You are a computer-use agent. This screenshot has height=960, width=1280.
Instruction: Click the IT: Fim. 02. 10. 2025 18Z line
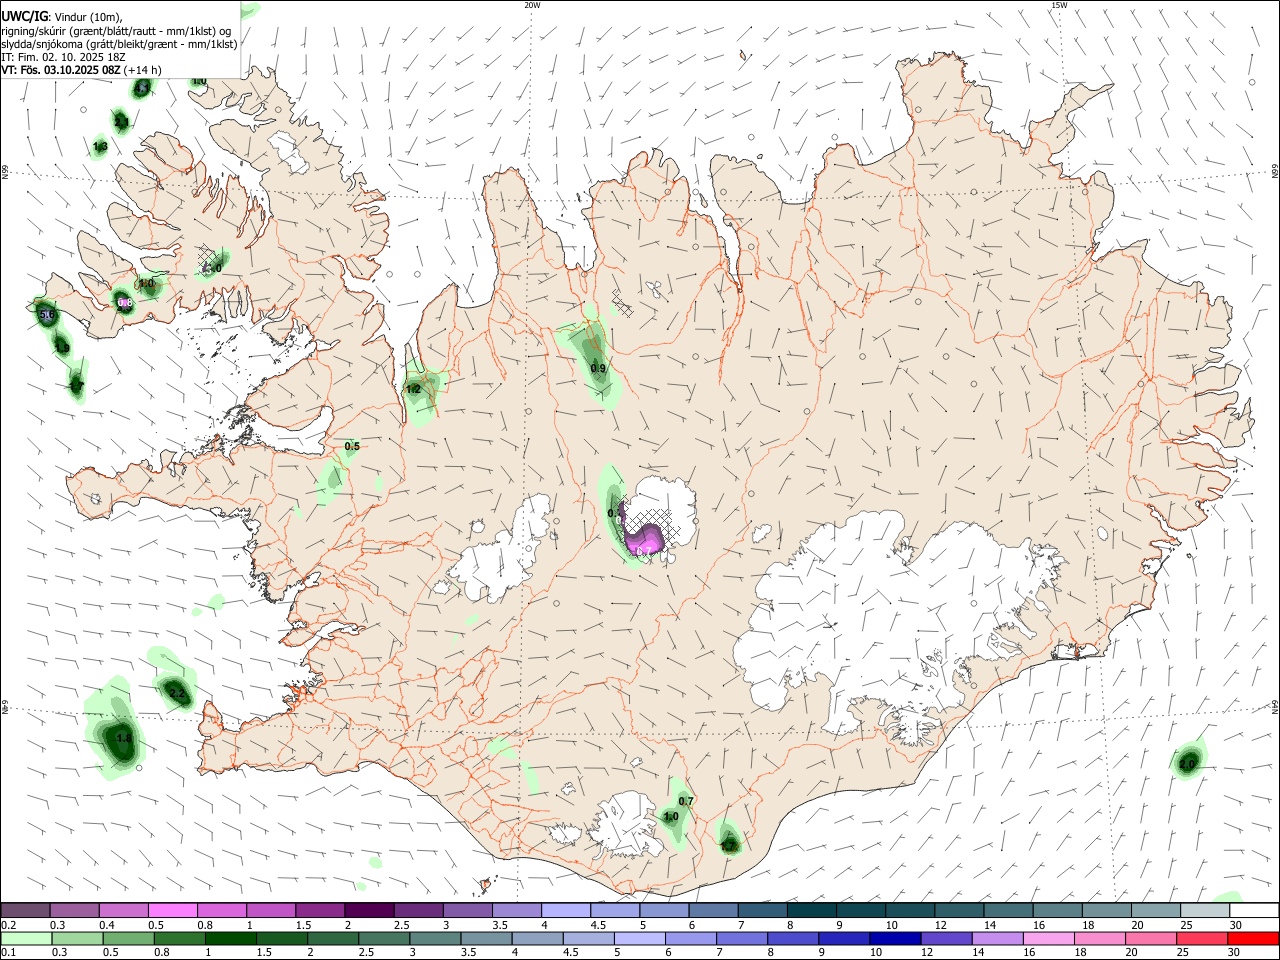click(63, 57)
